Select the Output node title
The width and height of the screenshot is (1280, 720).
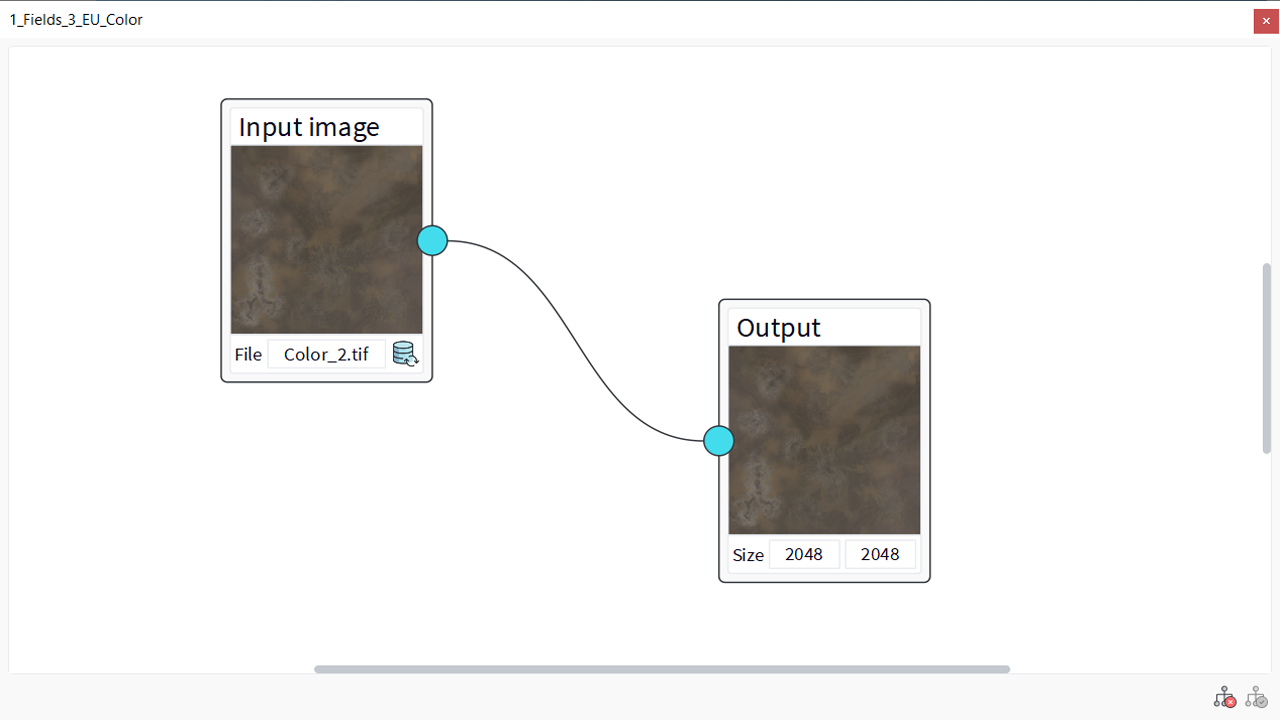click(x=779, y=328)
